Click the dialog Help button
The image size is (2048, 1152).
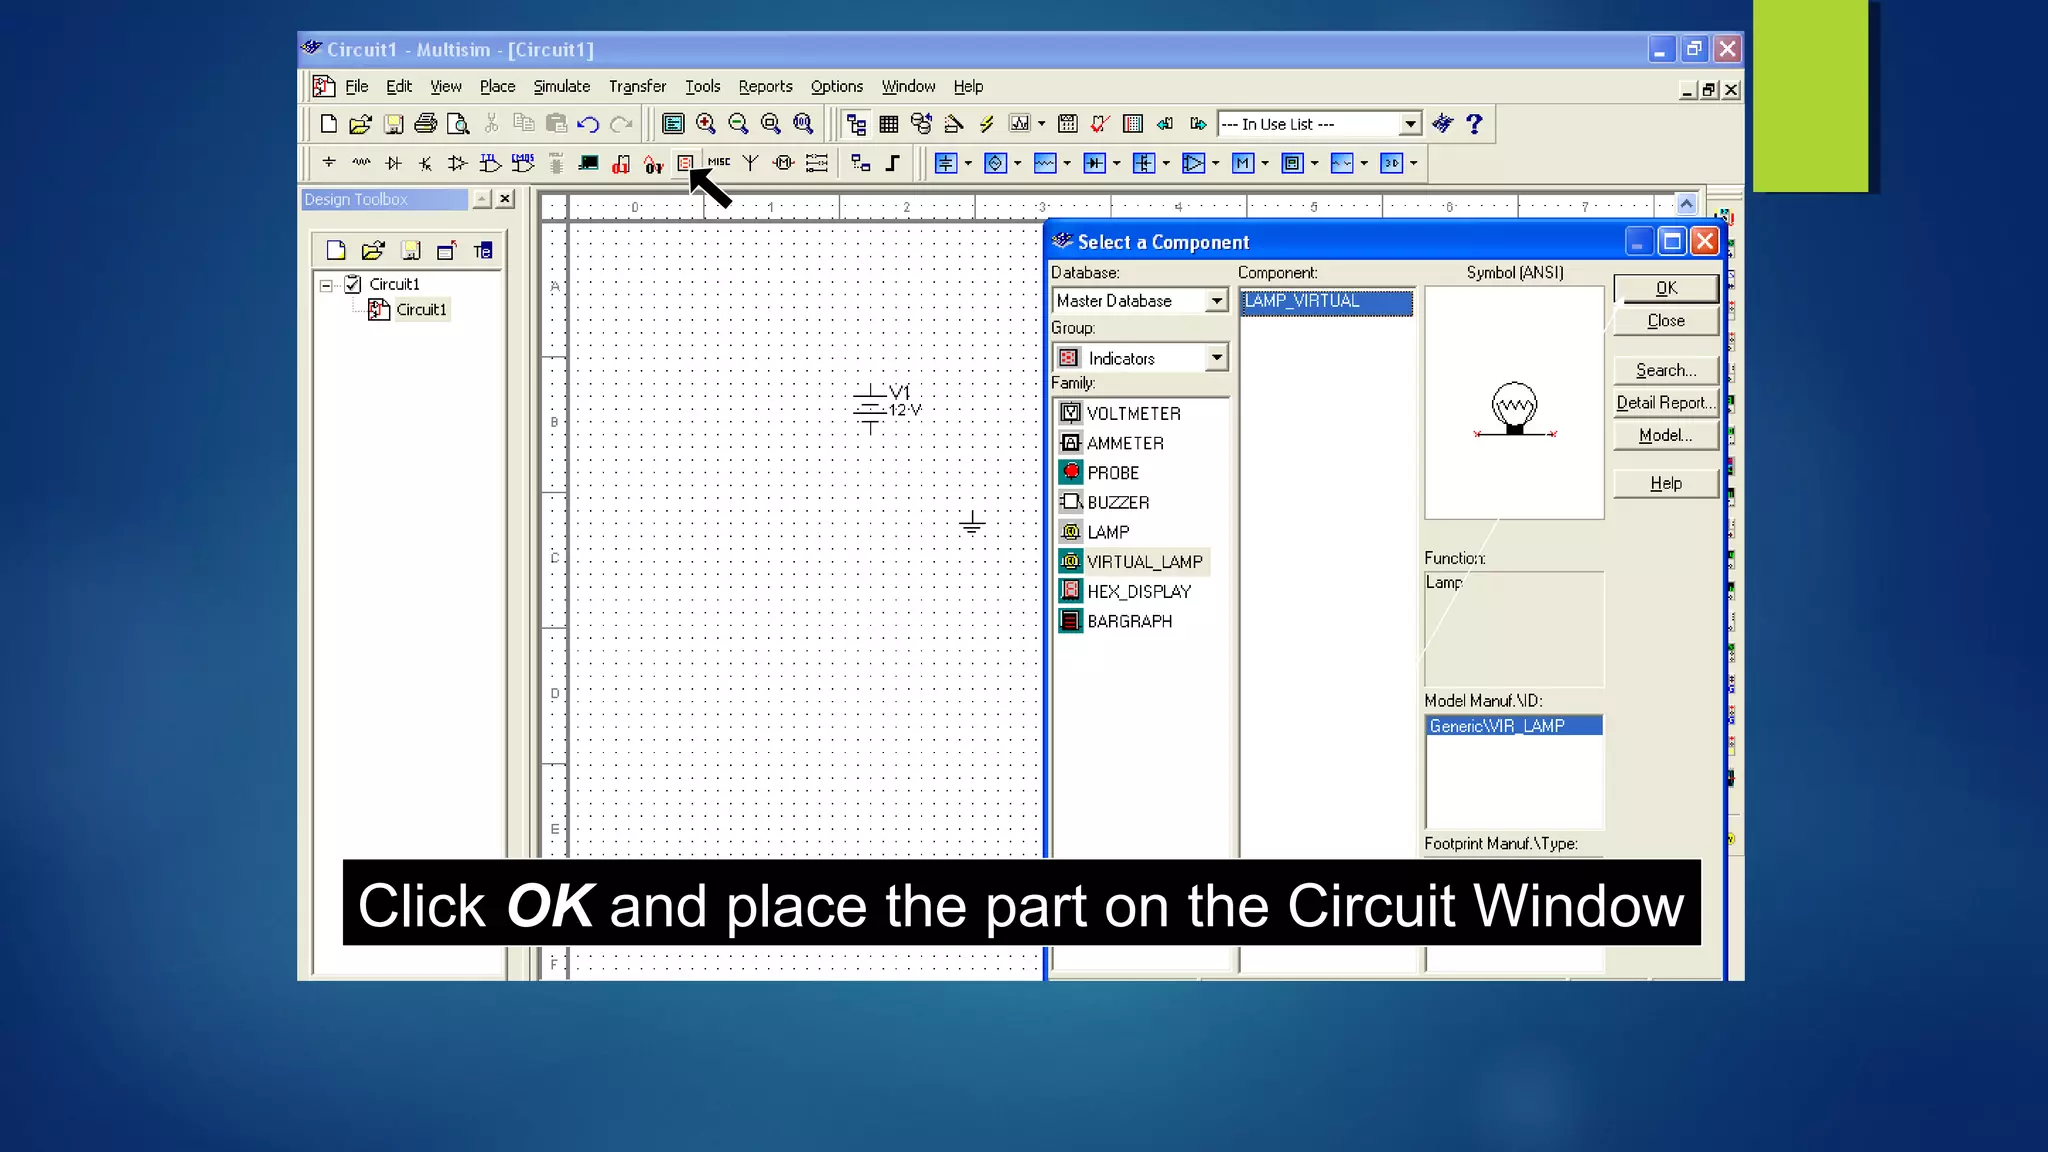pos(1666,484)
